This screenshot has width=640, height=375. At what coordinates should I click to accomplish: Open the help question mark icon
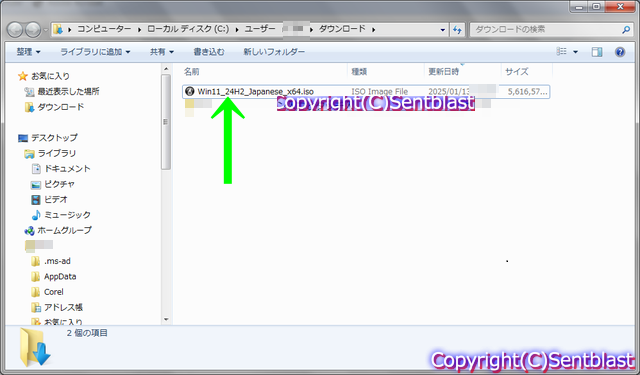pos(620,52)
